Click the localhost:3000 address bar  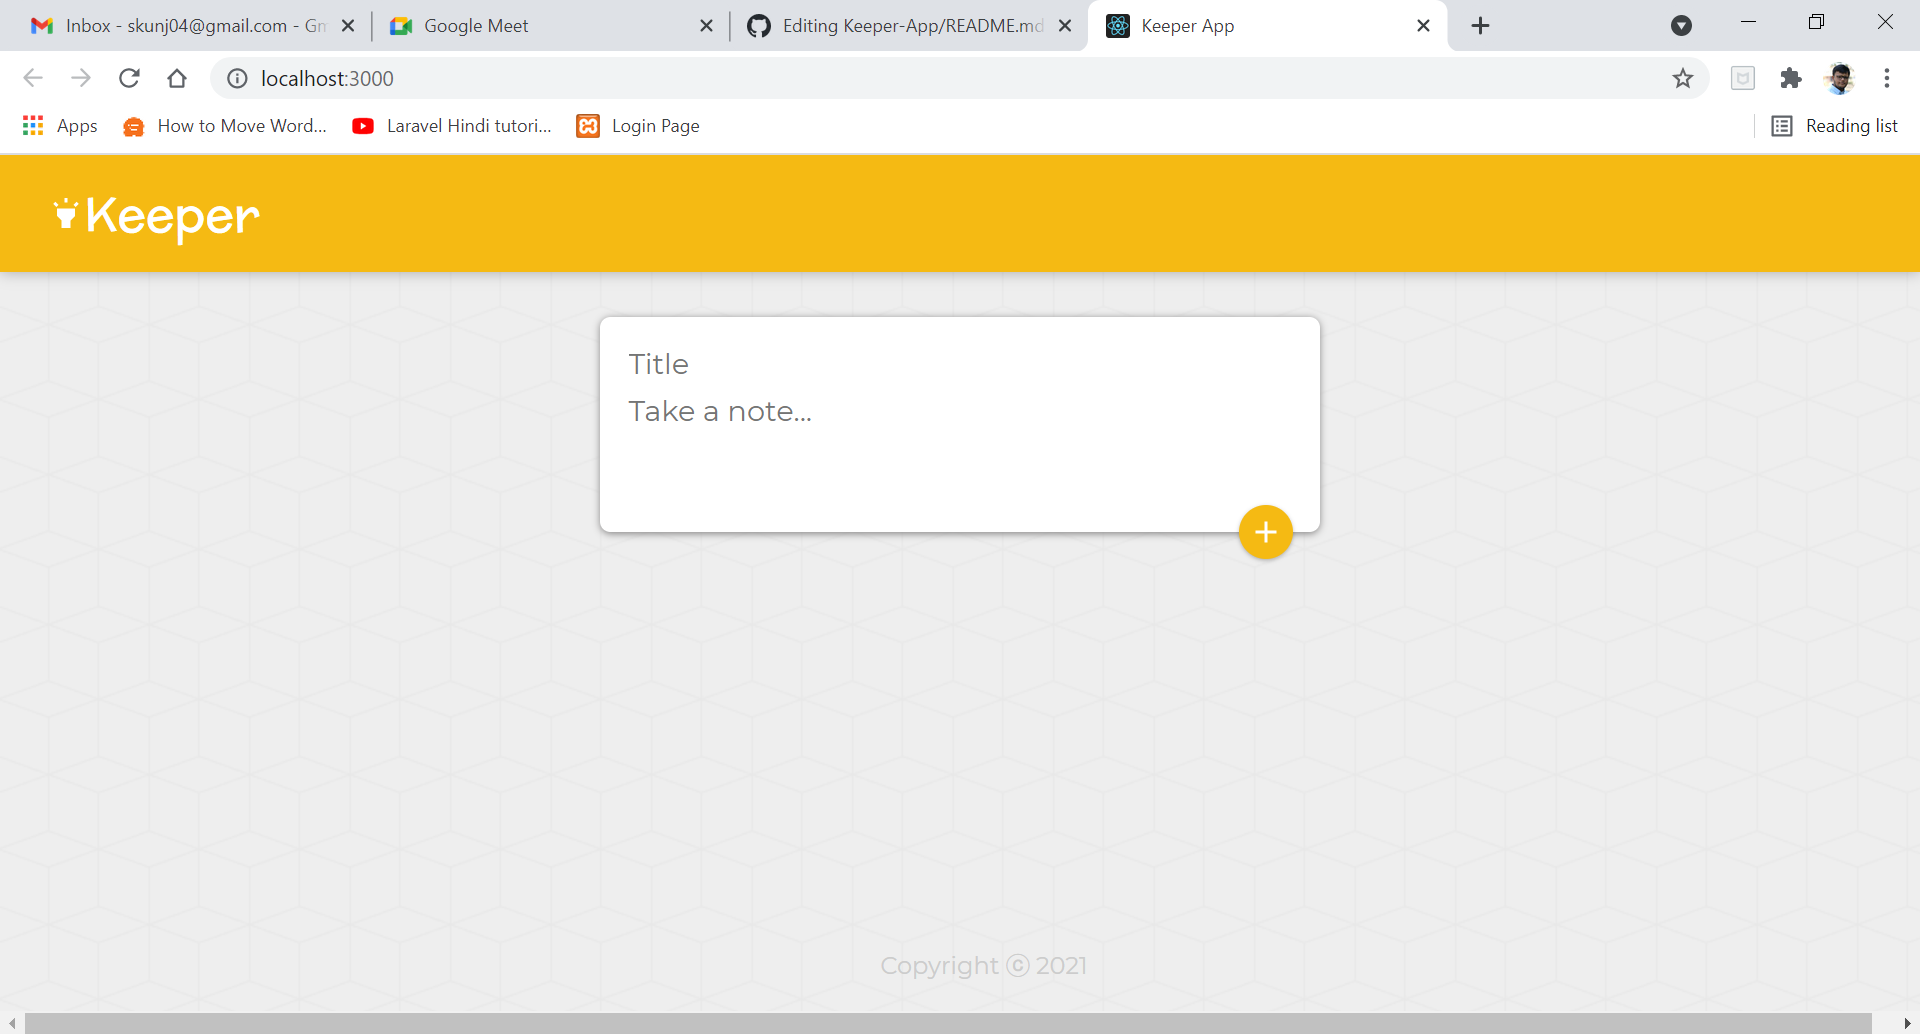pos(960,78)
